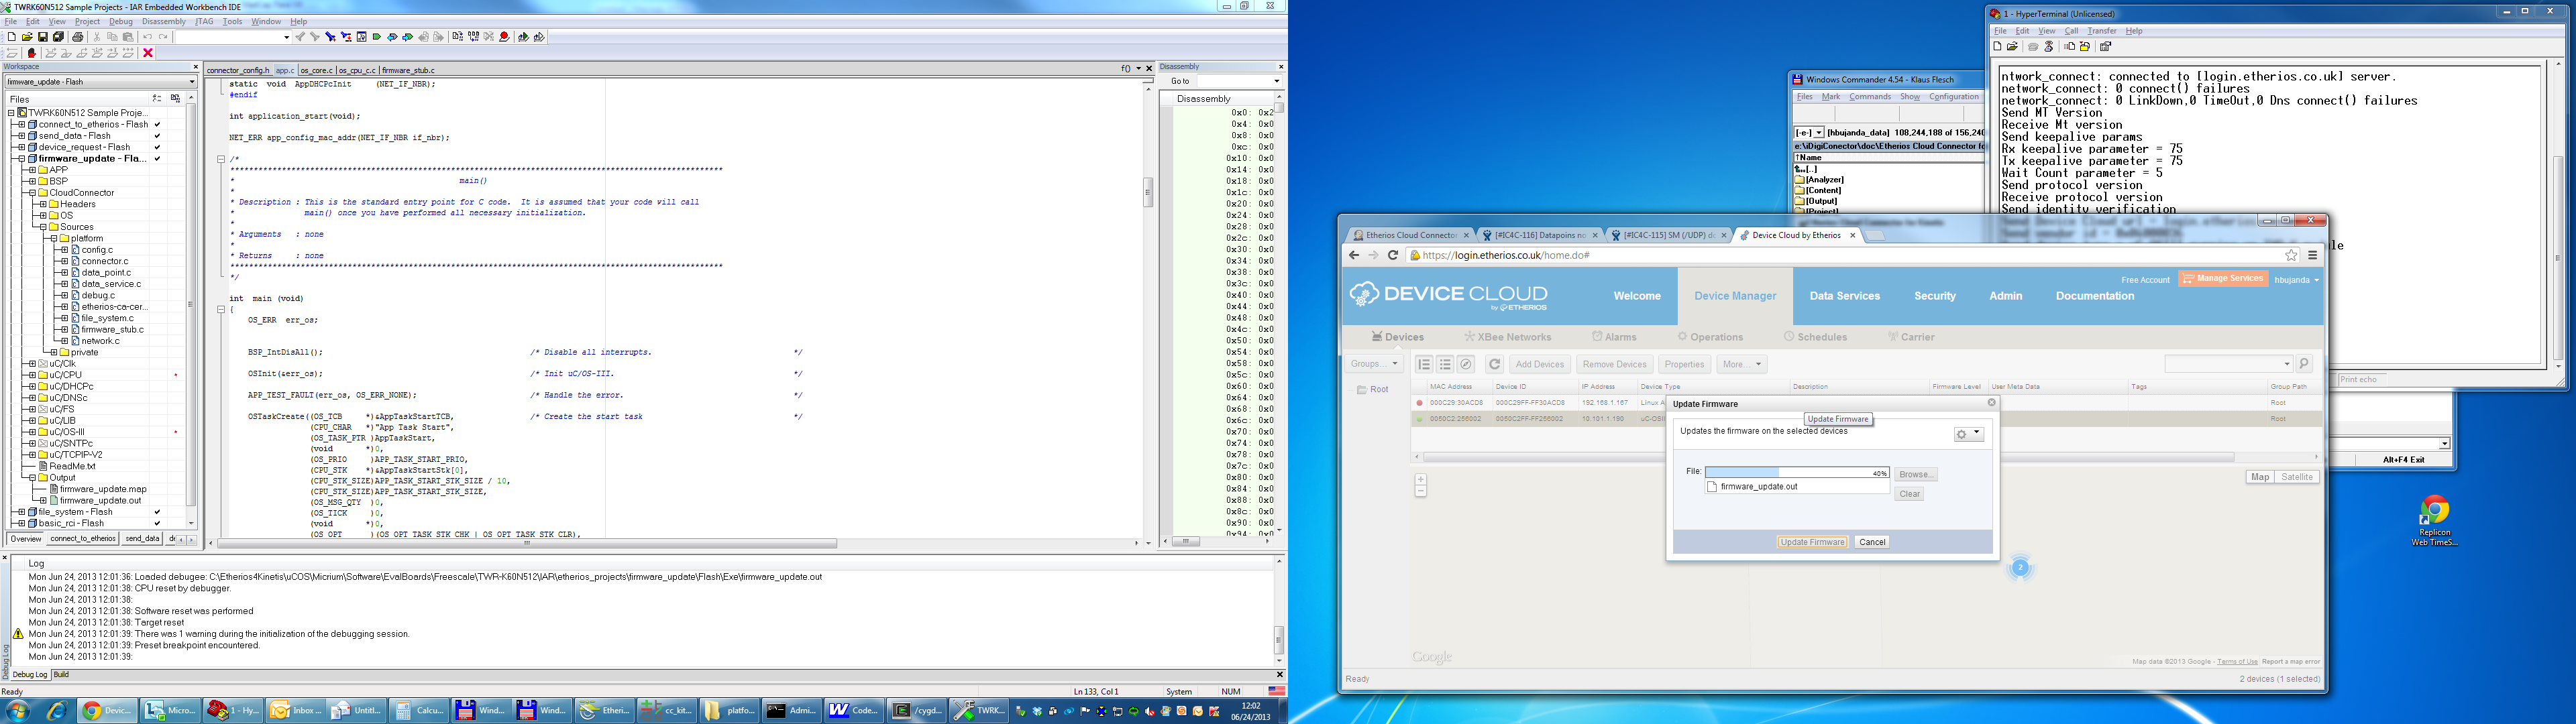This screenshot has width=2576, height=724.
Task: Click the magnifier search icon in Device Cloud
Action: click(x=2304, y=364)
